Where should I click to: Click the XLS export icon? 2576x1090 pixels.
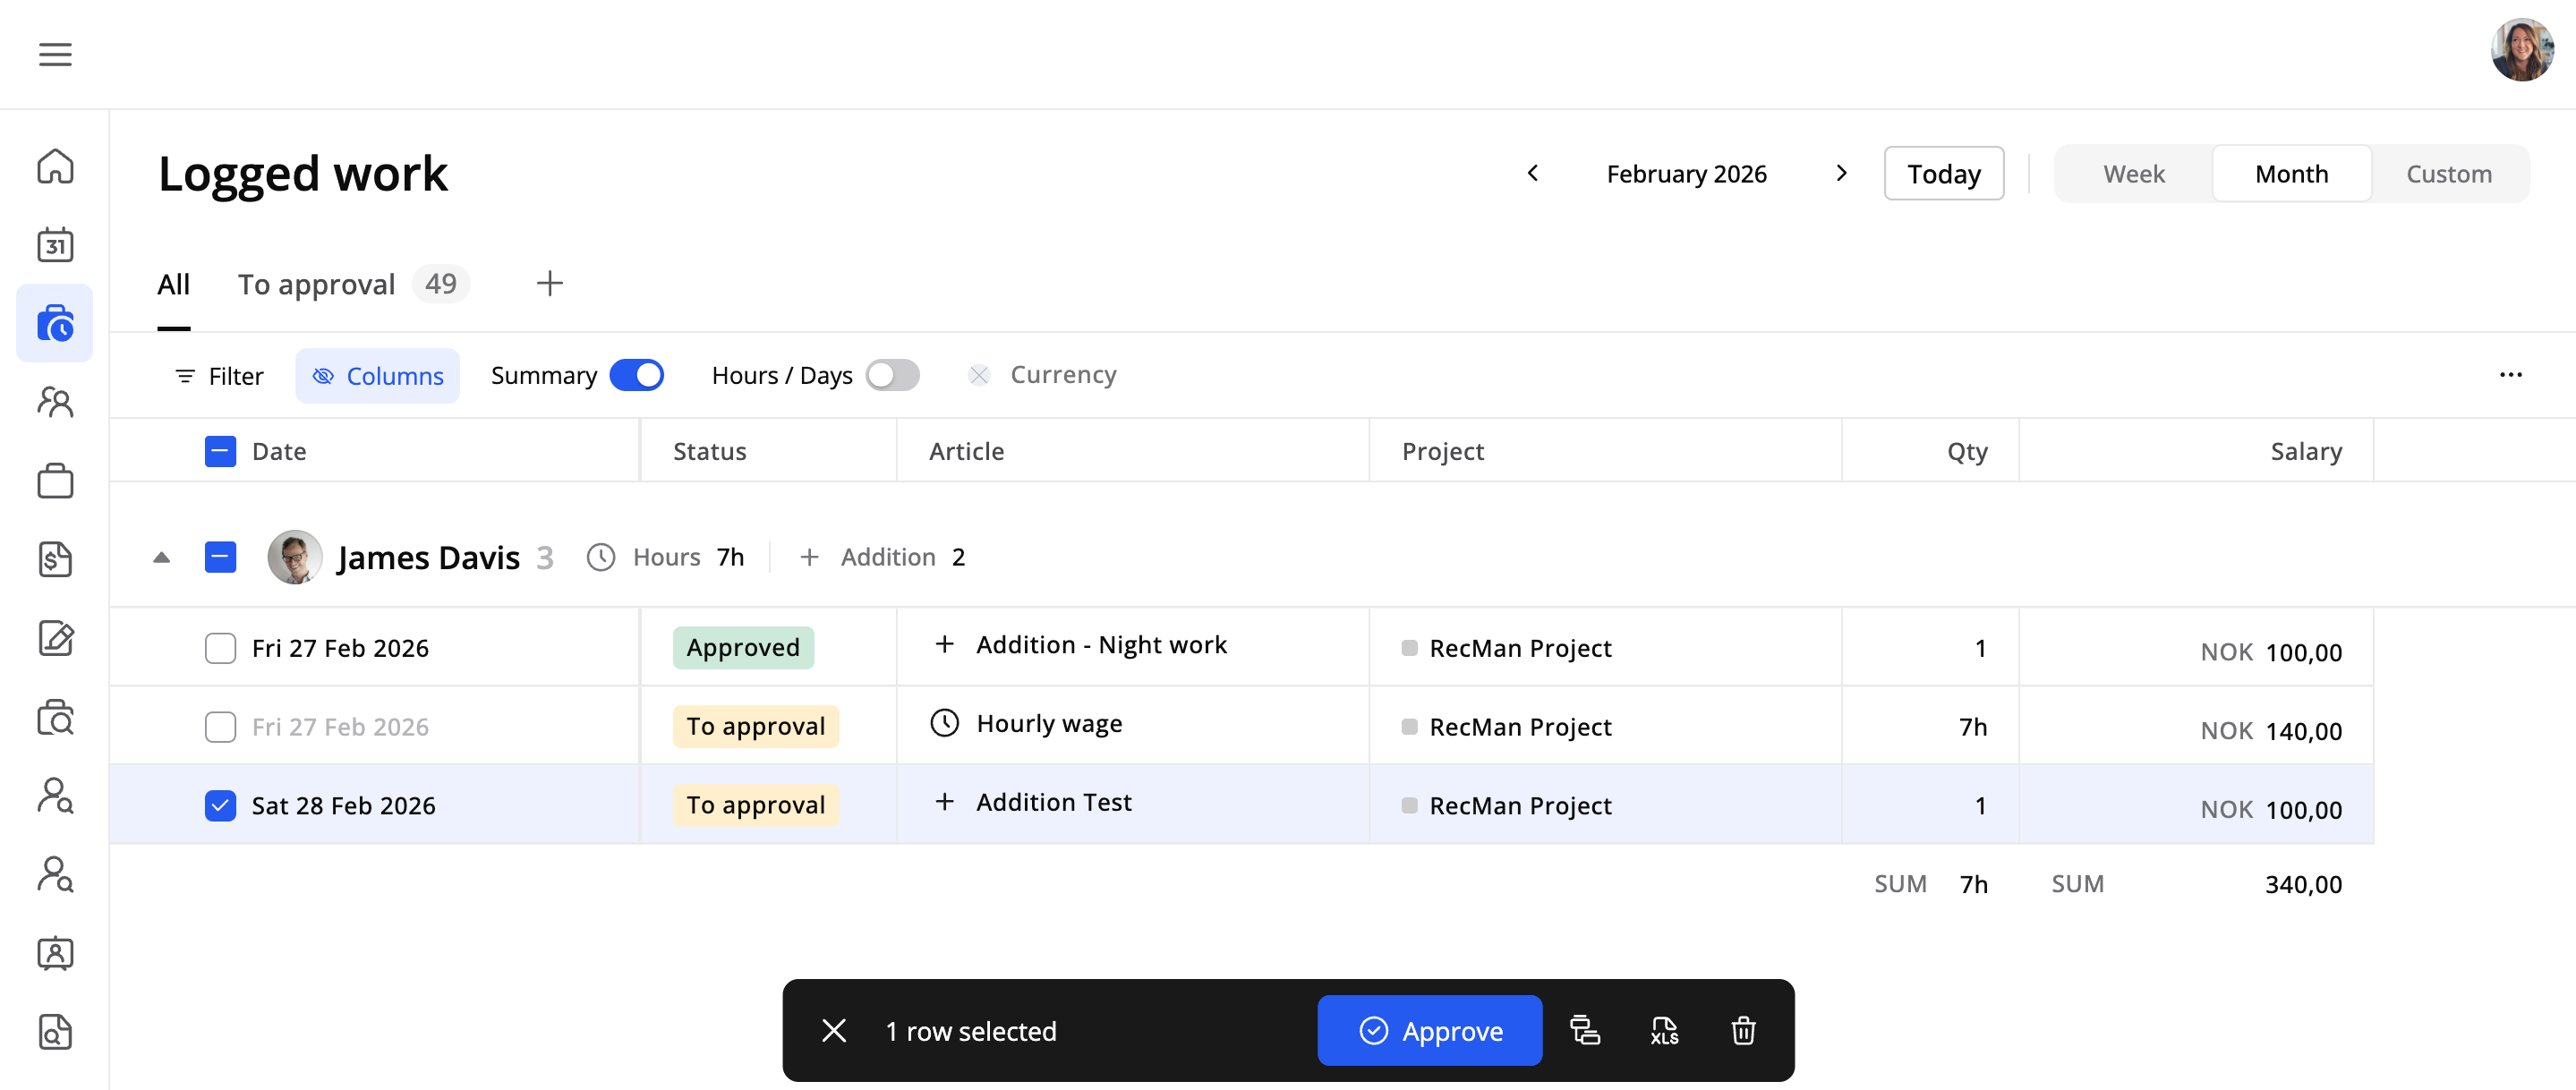coord(1664,1030)
